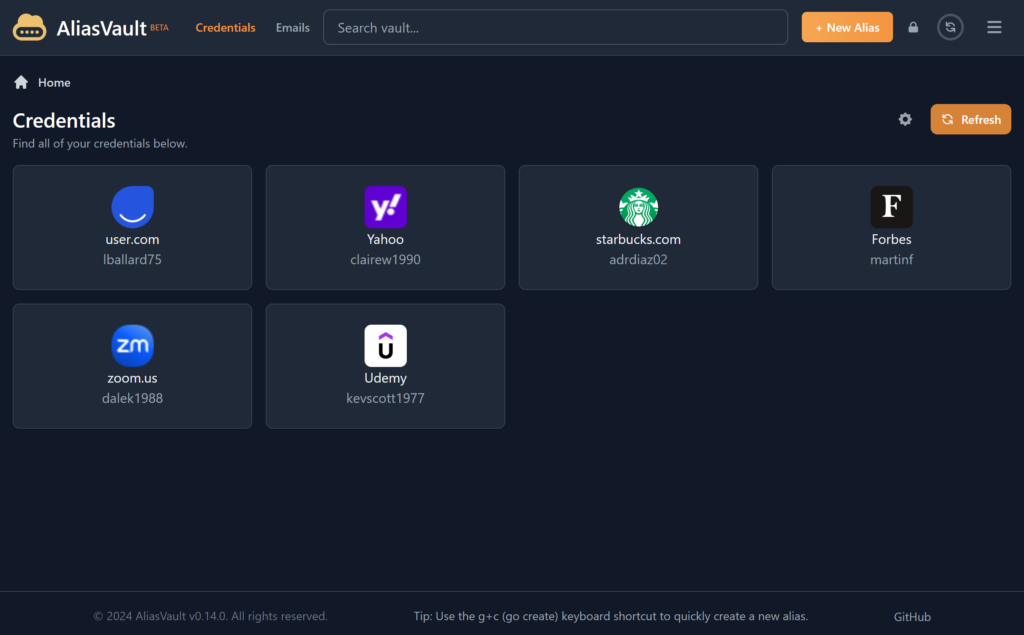Open the user.com credential logo
Viewport: 1024px width, 635px height.
click(132, 207)
